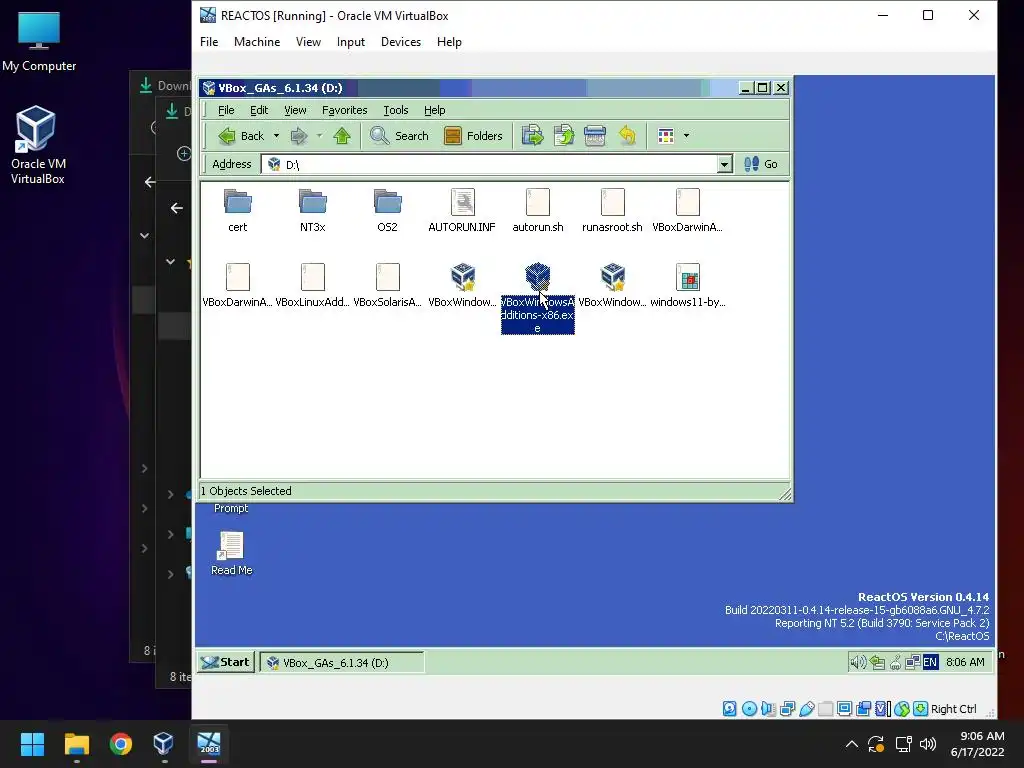The width and height of the screenshot is (1024, 768).
Task: Open the explorer Edit menu
Action: pyautogui.click(x=259, y=110)
